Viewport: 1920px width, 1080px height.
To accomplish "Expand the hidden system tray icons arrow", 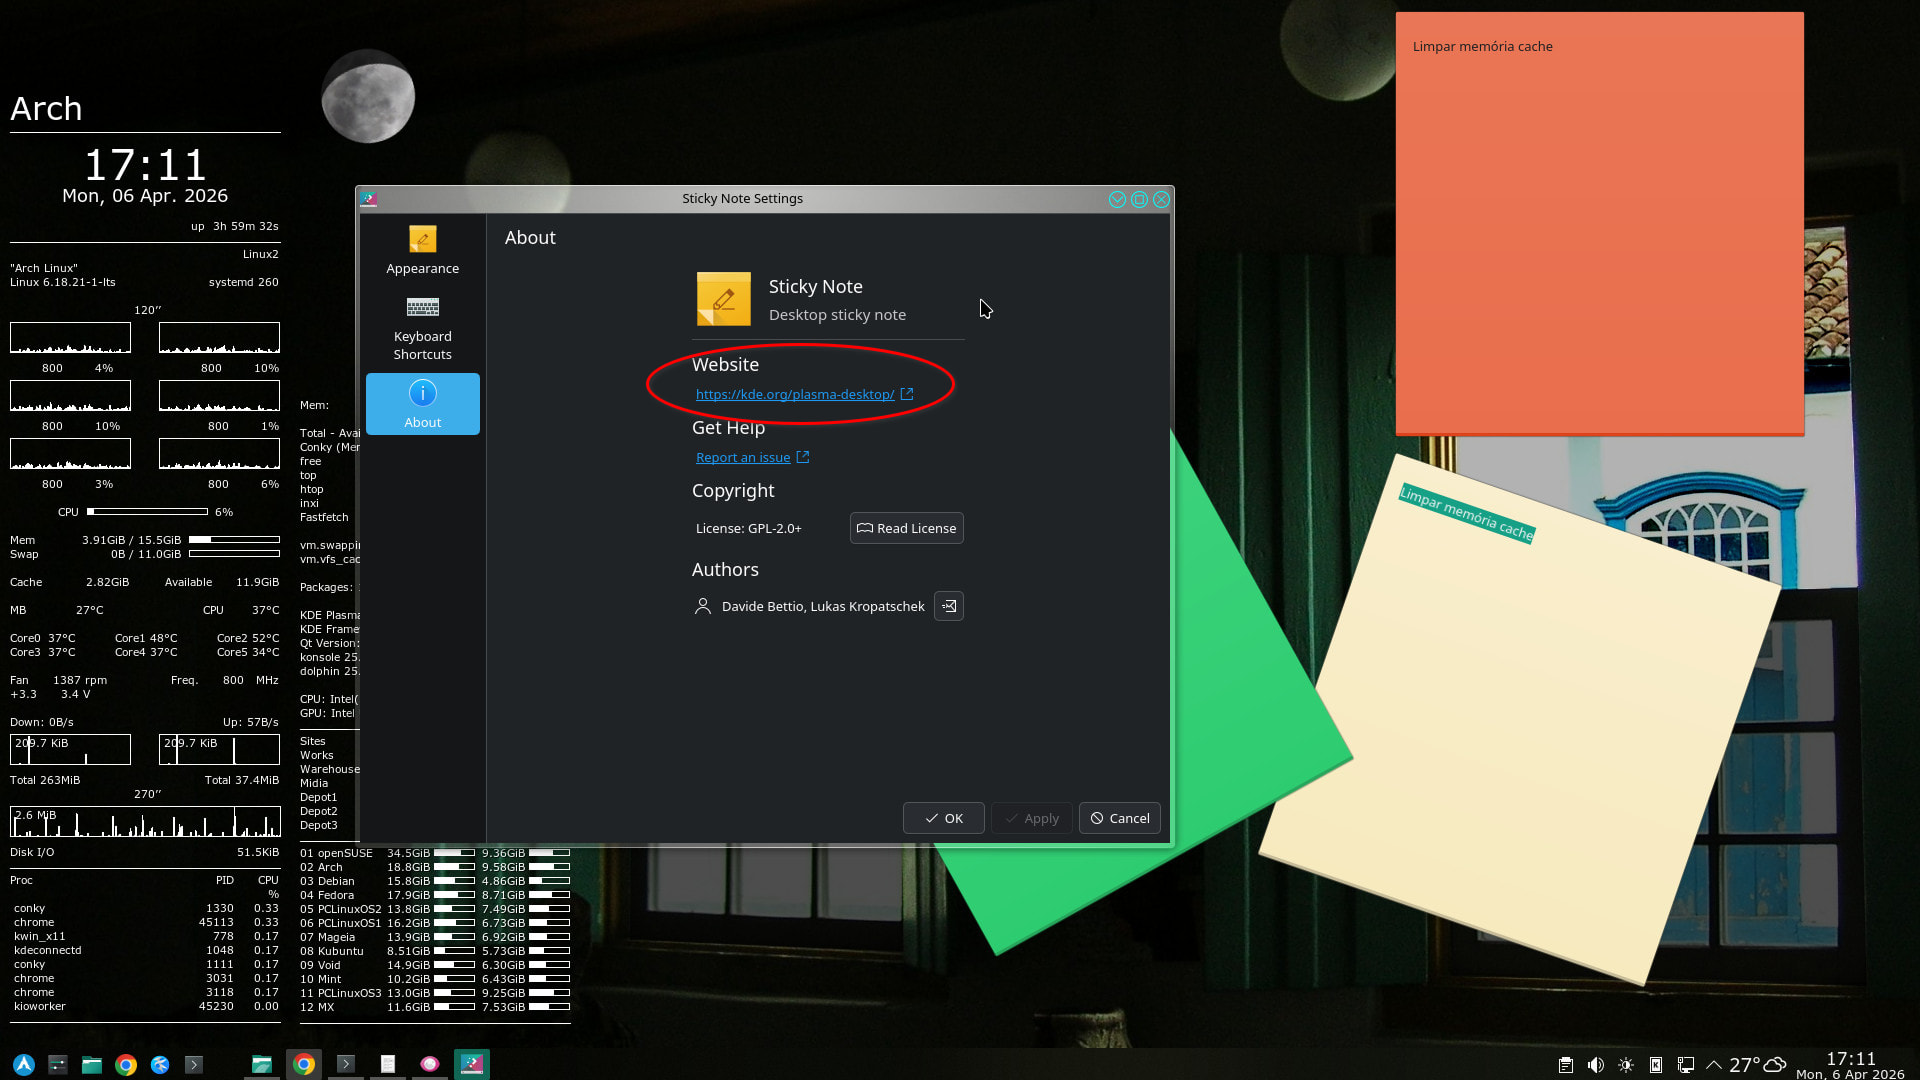I will pos(1714,1065).
